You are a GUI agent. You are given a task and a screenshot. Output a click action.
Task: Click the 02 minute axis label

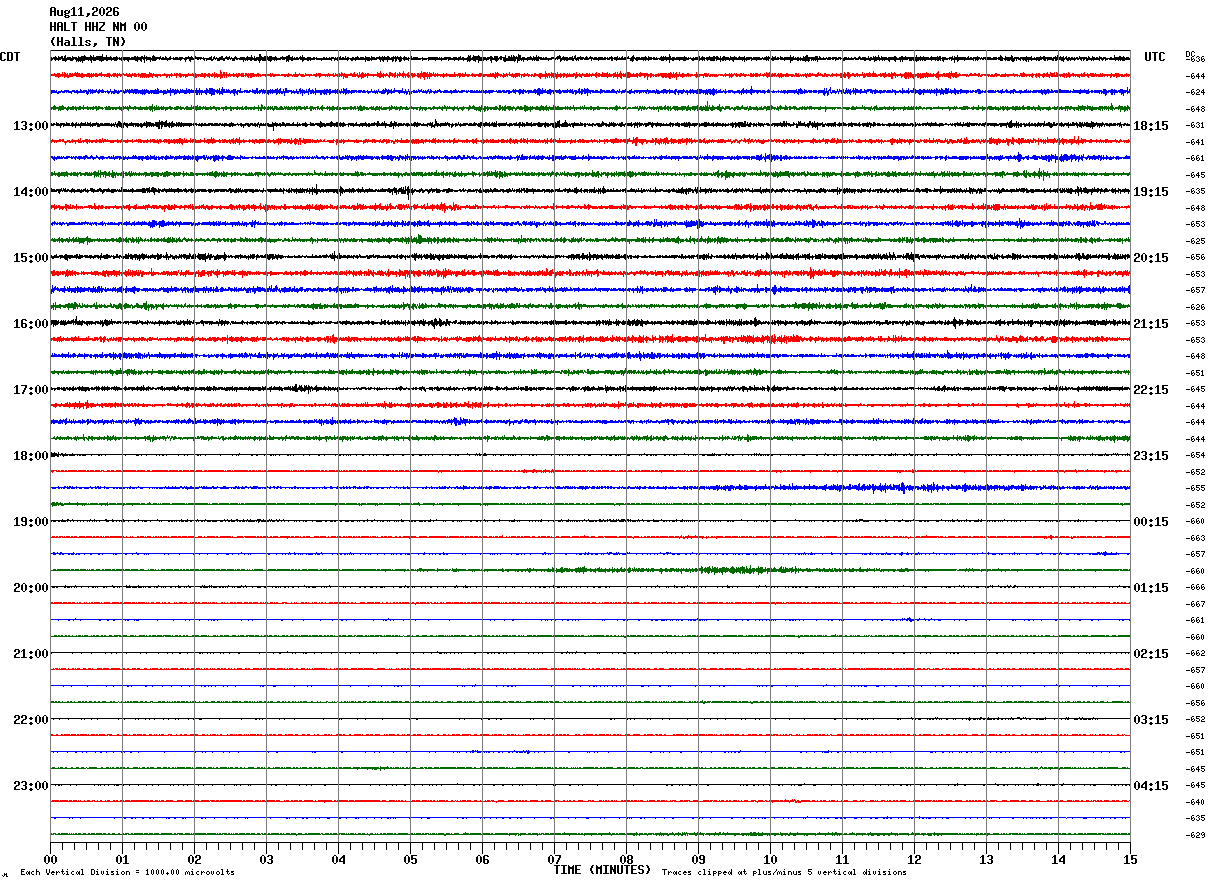click(194, 859)
